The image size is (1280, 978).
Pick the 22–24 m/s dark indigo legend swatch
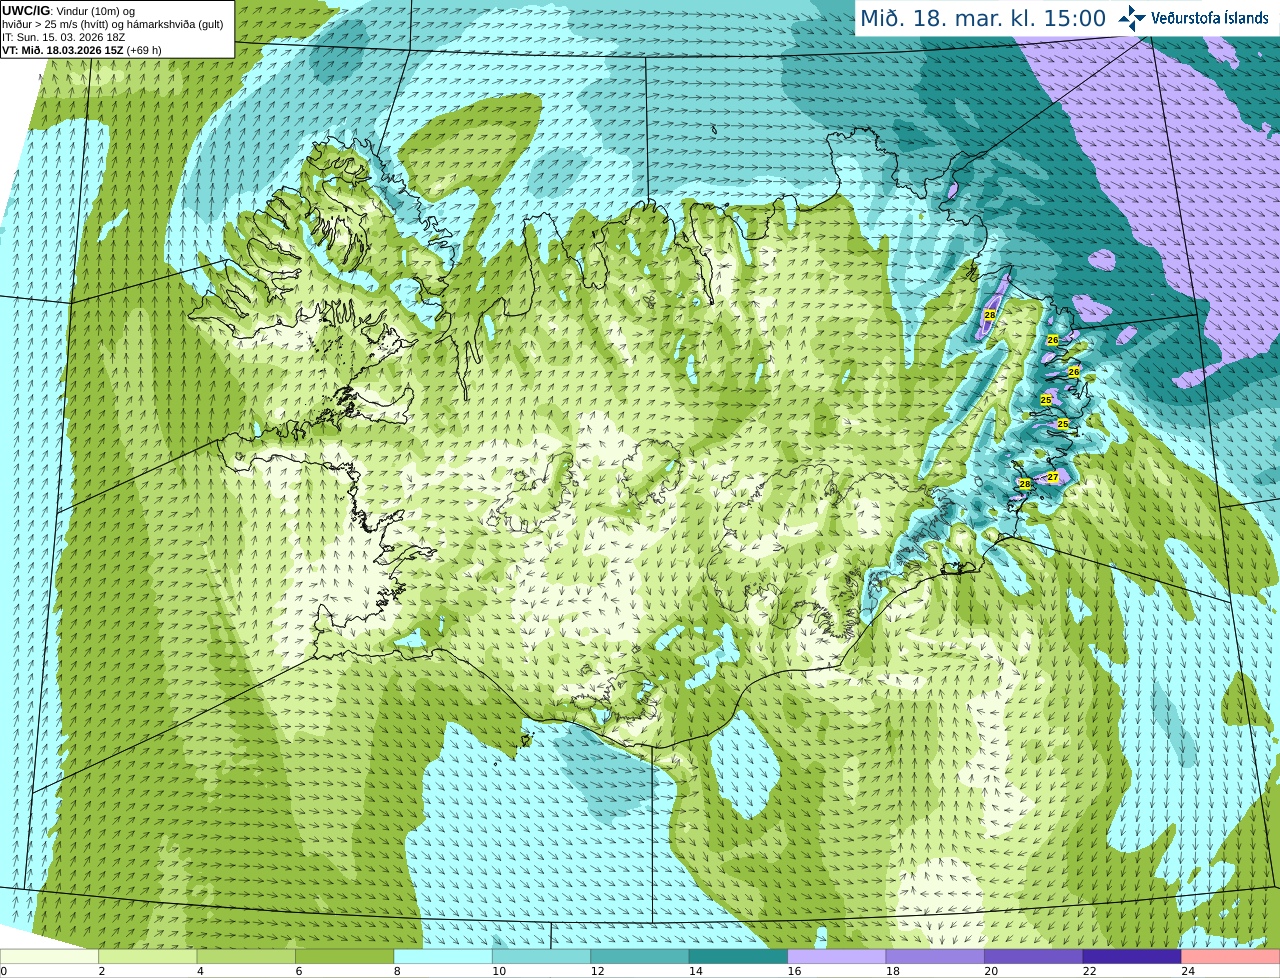tap(1132, 956)
